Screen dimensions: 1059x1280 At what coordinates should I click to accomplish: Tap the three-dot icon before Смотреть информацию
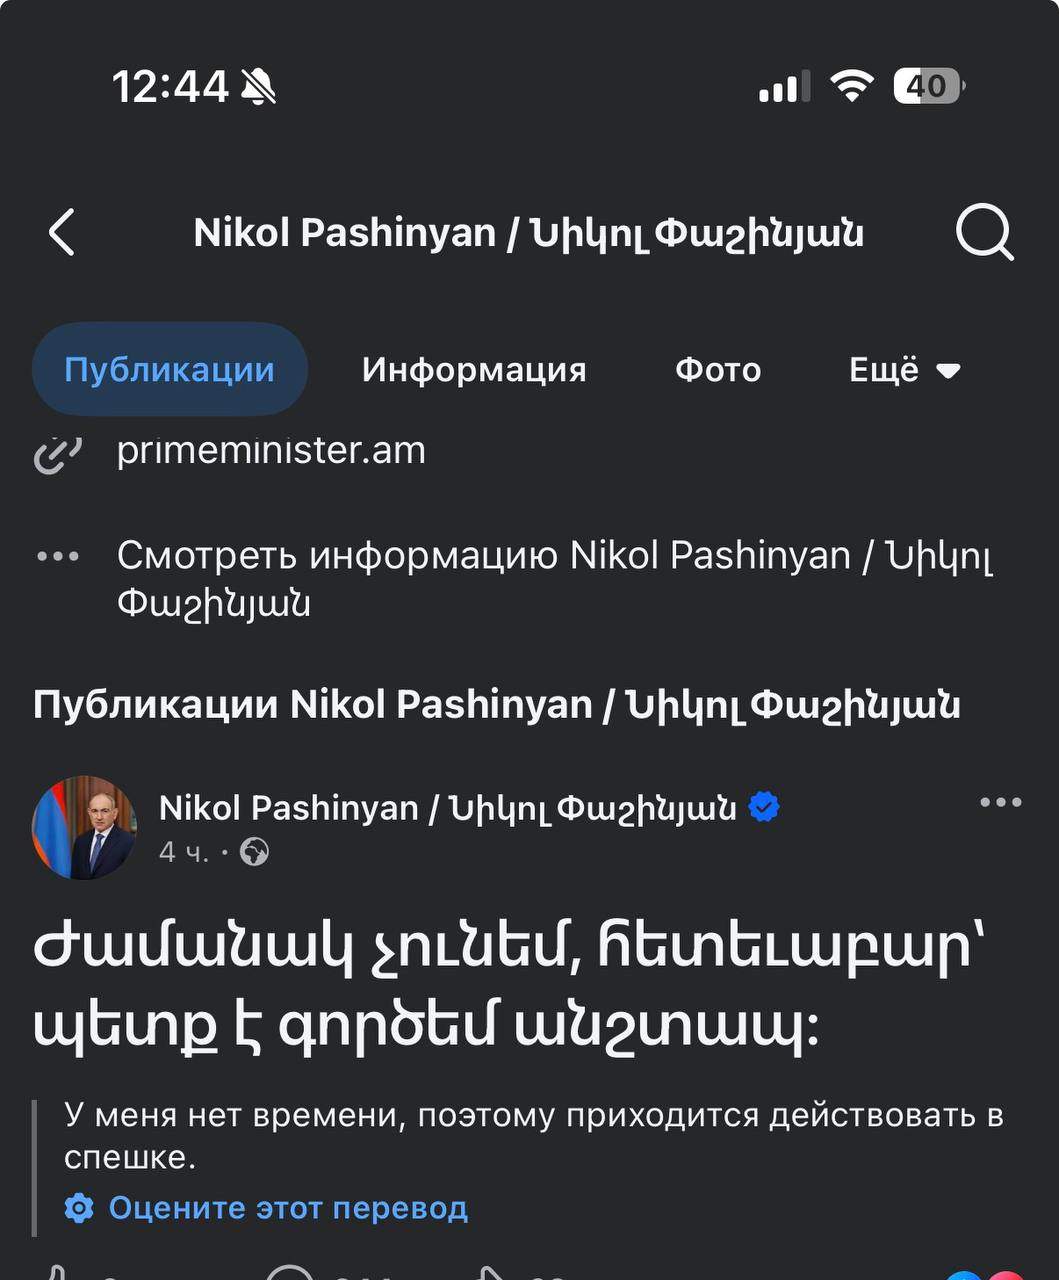pos(57,556)
